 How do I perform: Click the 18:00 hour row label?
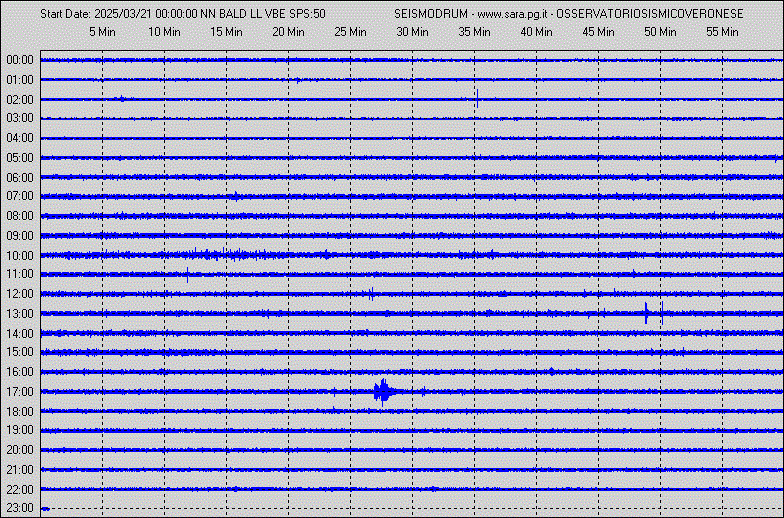click(x=20, y=412)
